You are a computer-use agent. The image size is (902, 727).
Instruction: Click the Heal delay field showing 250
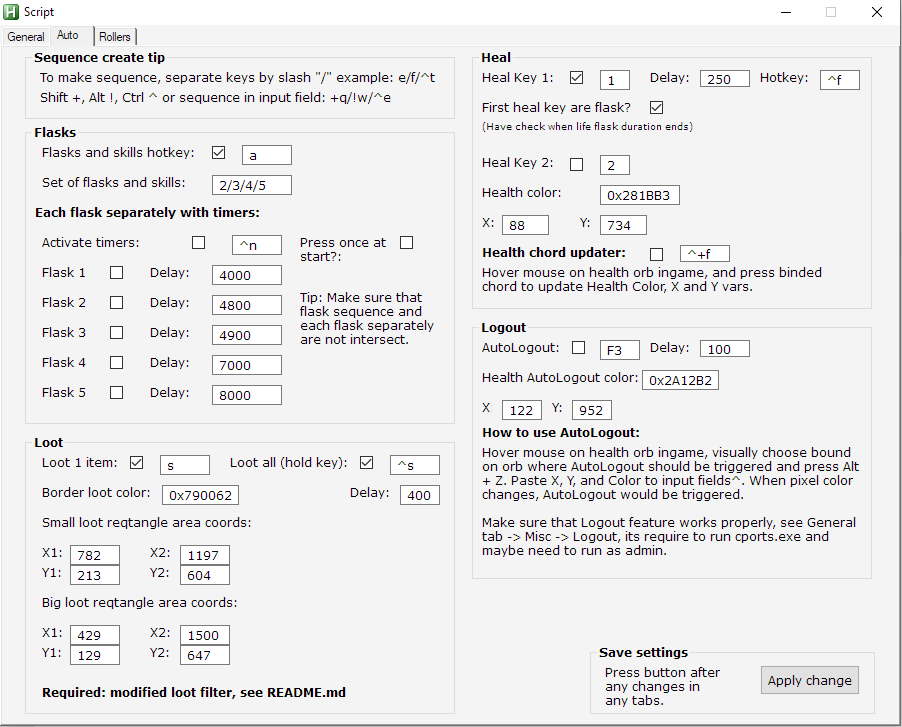click(725, 79)
